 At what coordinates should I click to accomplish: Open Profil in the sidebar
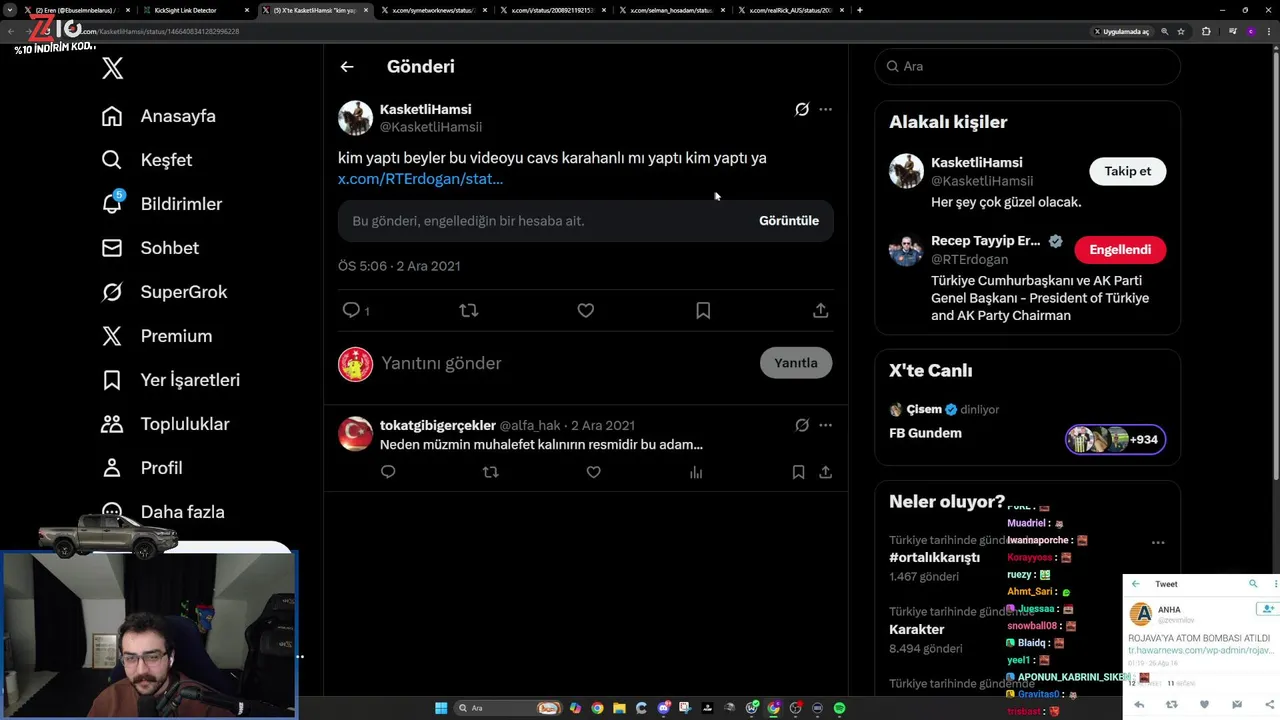pos(142,468)
